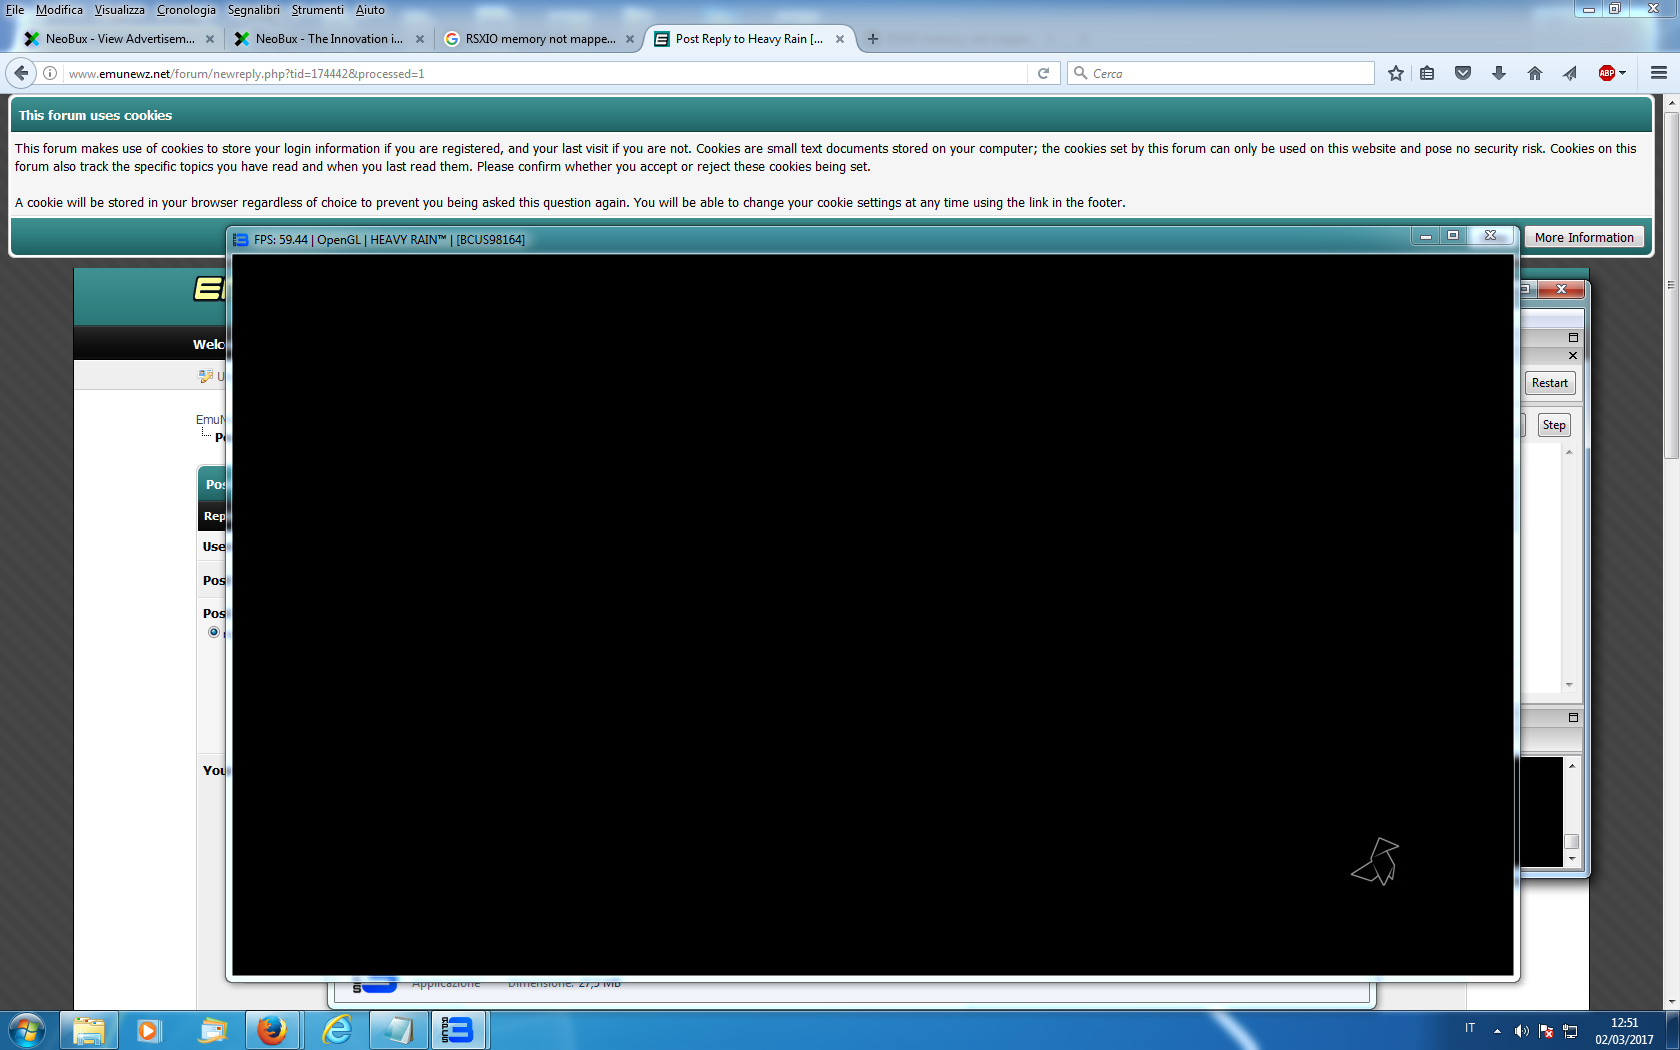
Task: Expand the Adblock Plus dropdown arrow
Action: [x=1622, y=73]
